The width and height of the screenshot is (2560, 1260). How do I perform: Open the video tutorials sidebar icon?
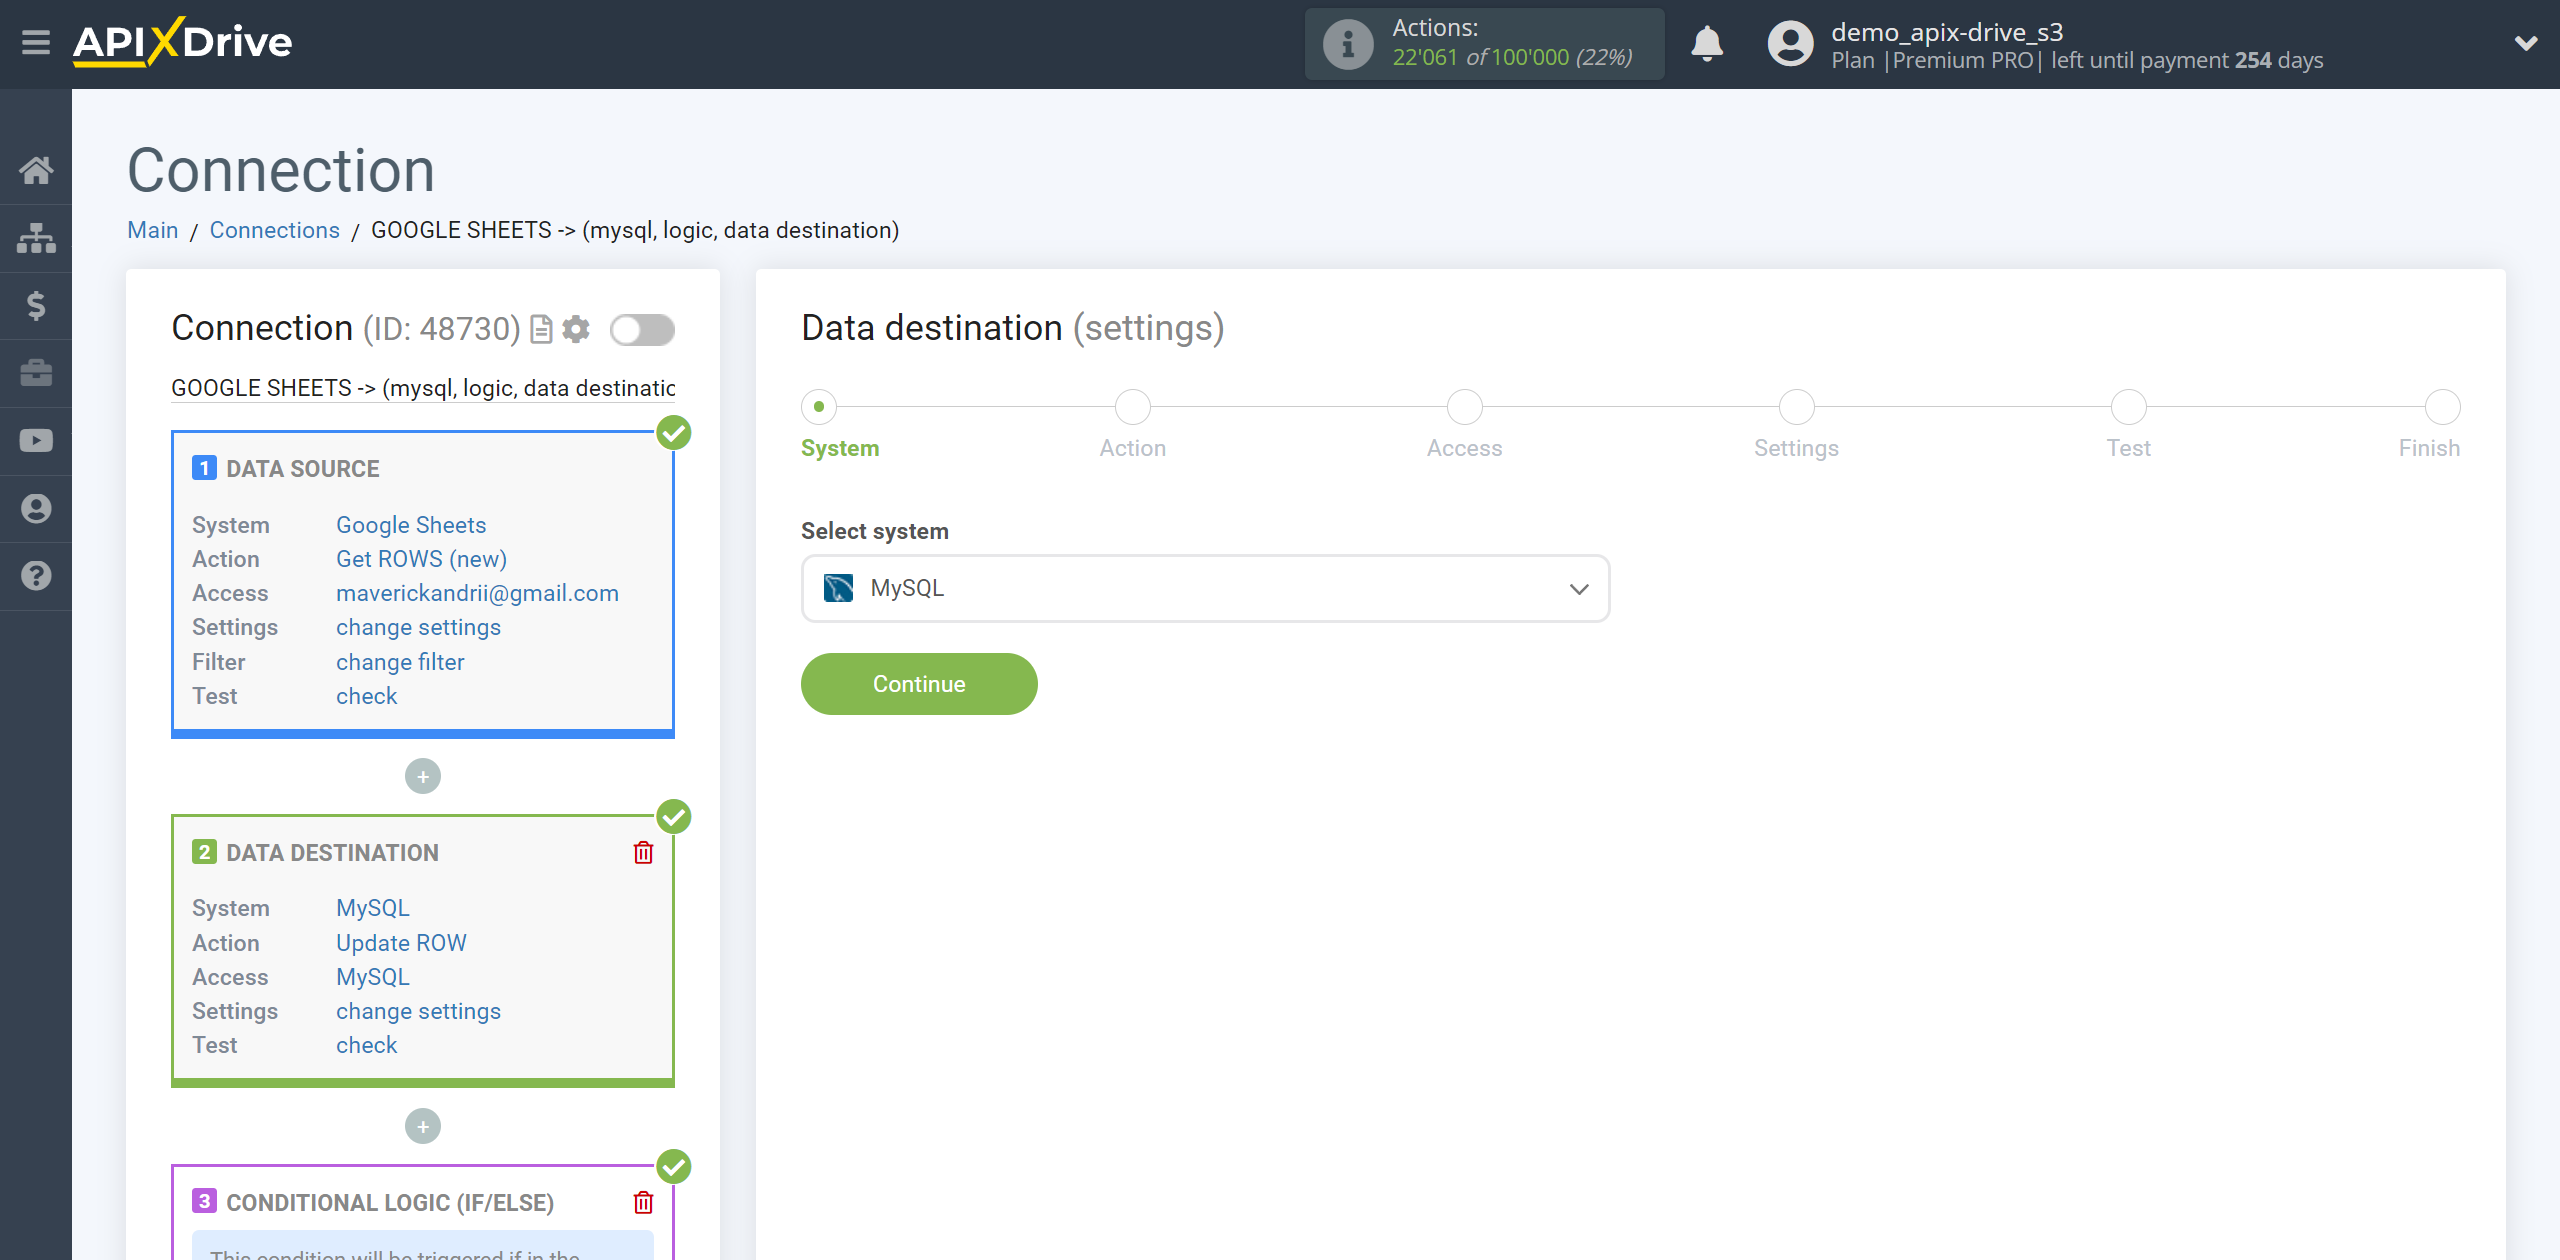[x=36, y=441]
